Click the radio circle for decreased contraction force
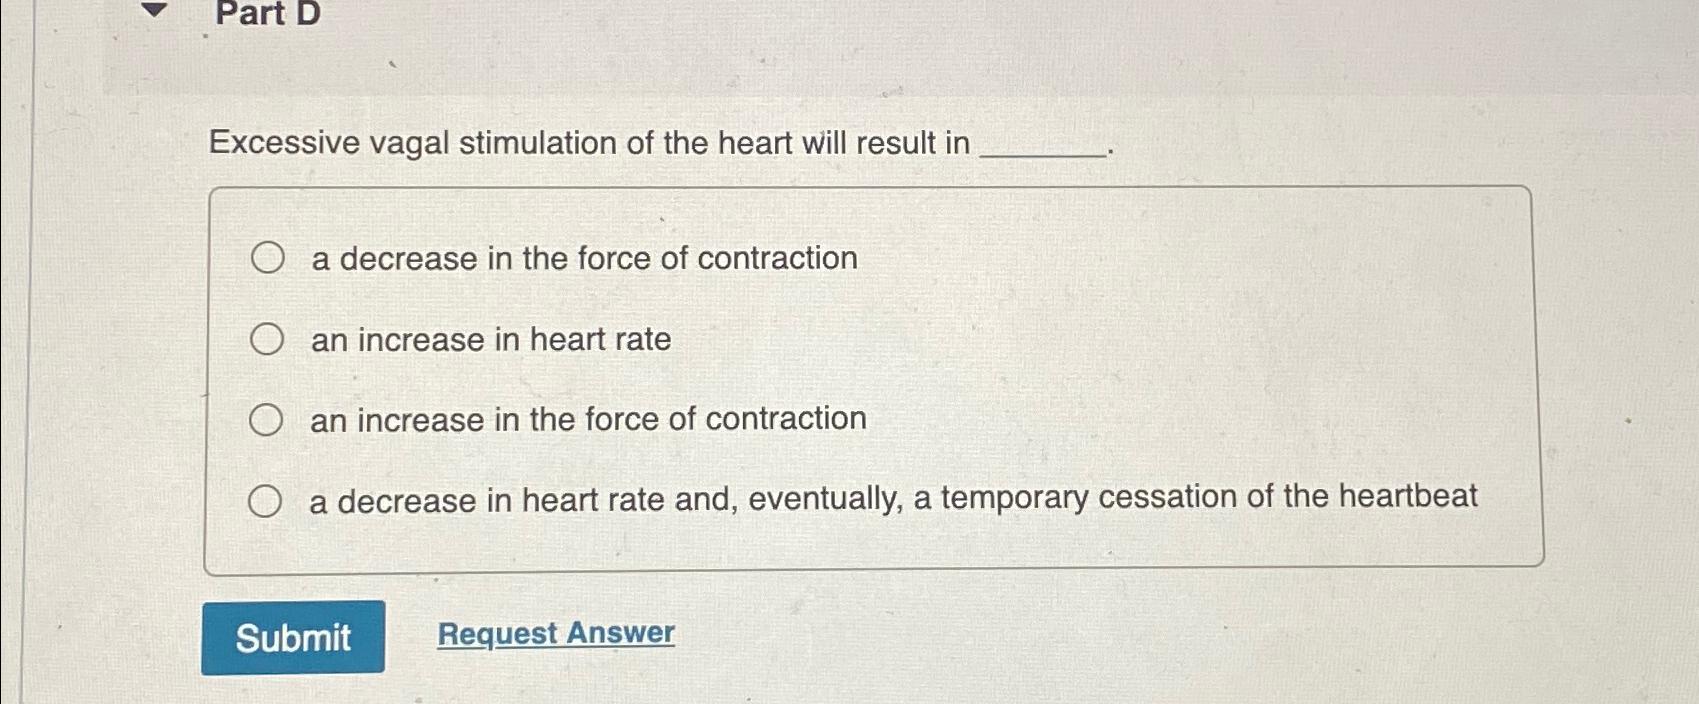Screen dimensions: 1699x704 (267, 258)
